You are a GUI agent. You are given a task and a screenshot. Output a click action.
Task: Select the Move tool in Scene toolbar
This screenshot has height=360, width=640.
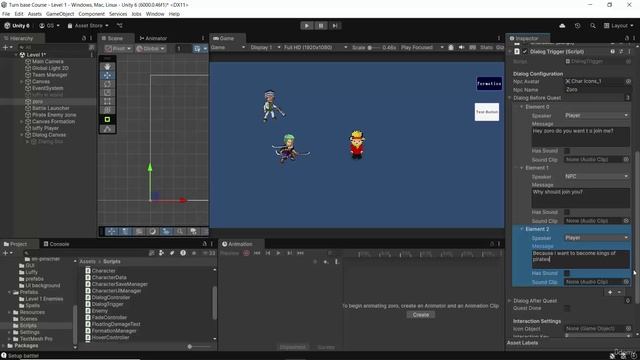(107, 75)
